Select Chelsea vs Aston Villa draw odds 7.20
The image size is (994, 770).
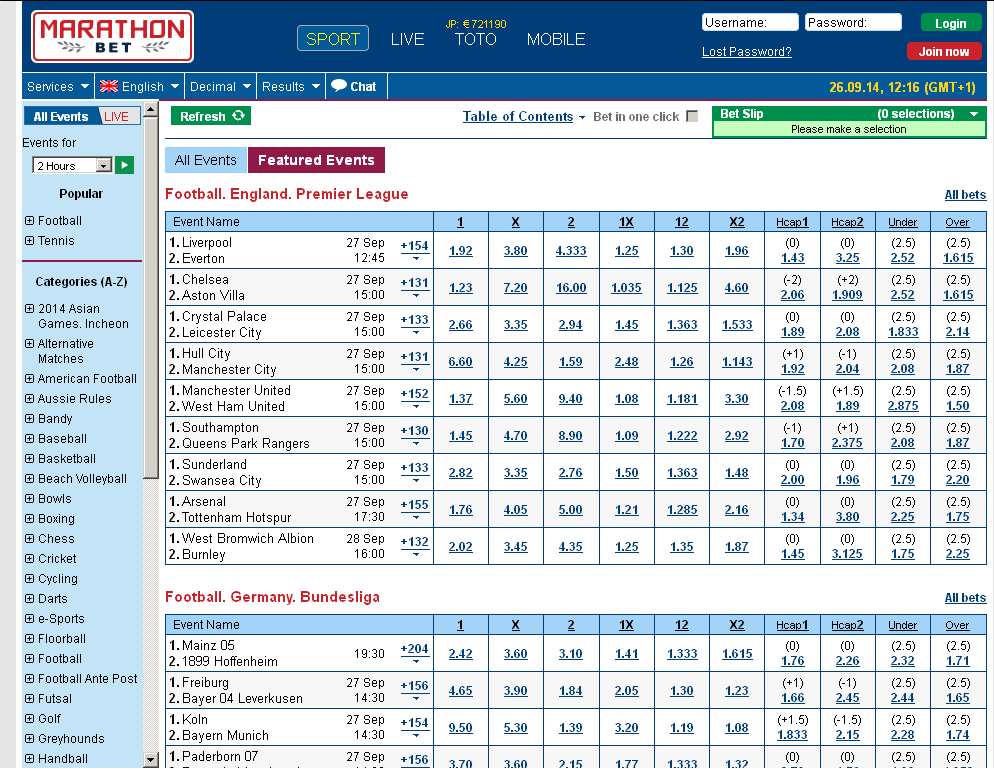(515, 288)
